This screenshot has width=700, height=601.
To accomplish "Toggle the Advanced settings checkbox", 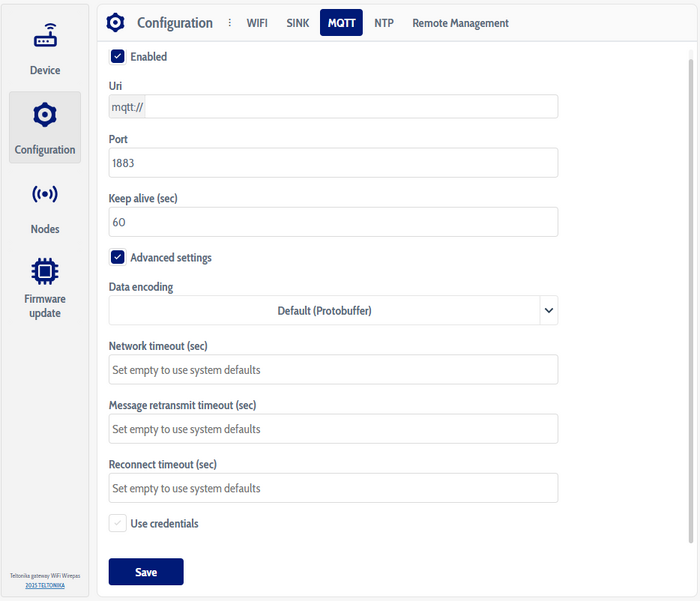I will tap(118, 258).
